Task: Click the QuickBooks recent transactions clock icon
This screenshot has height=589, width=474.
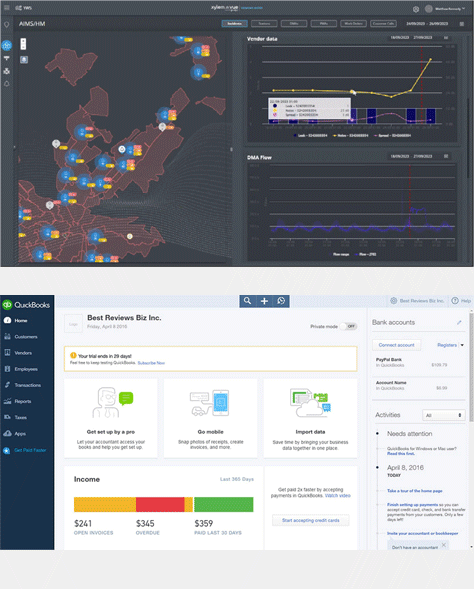Action: pos(281,301)
